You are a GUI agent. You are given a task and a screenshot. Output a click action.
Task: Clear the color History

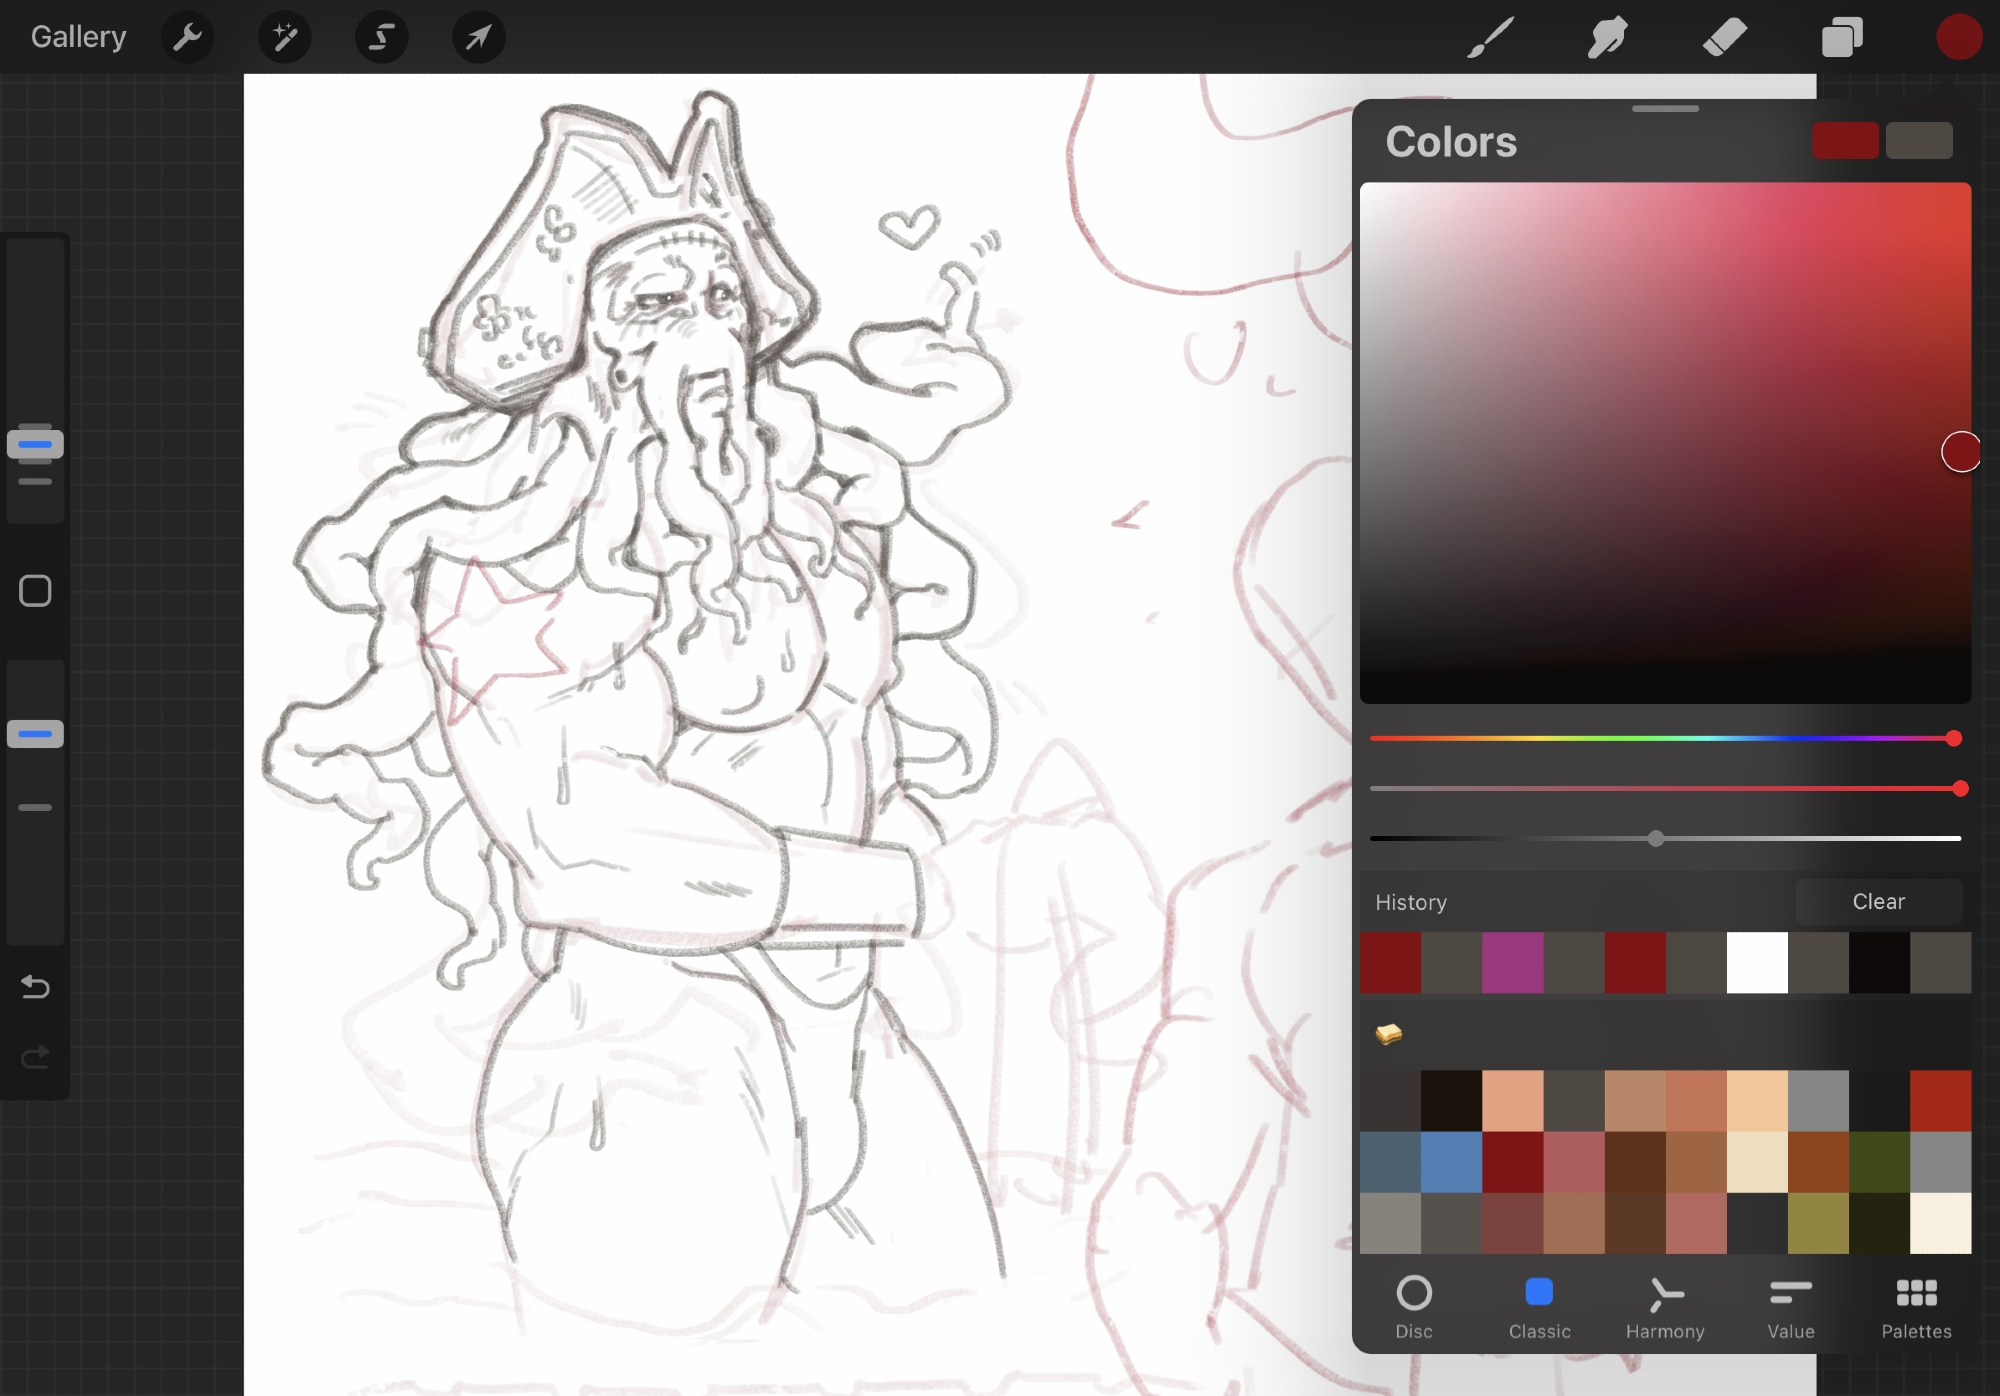(1878, 902)
